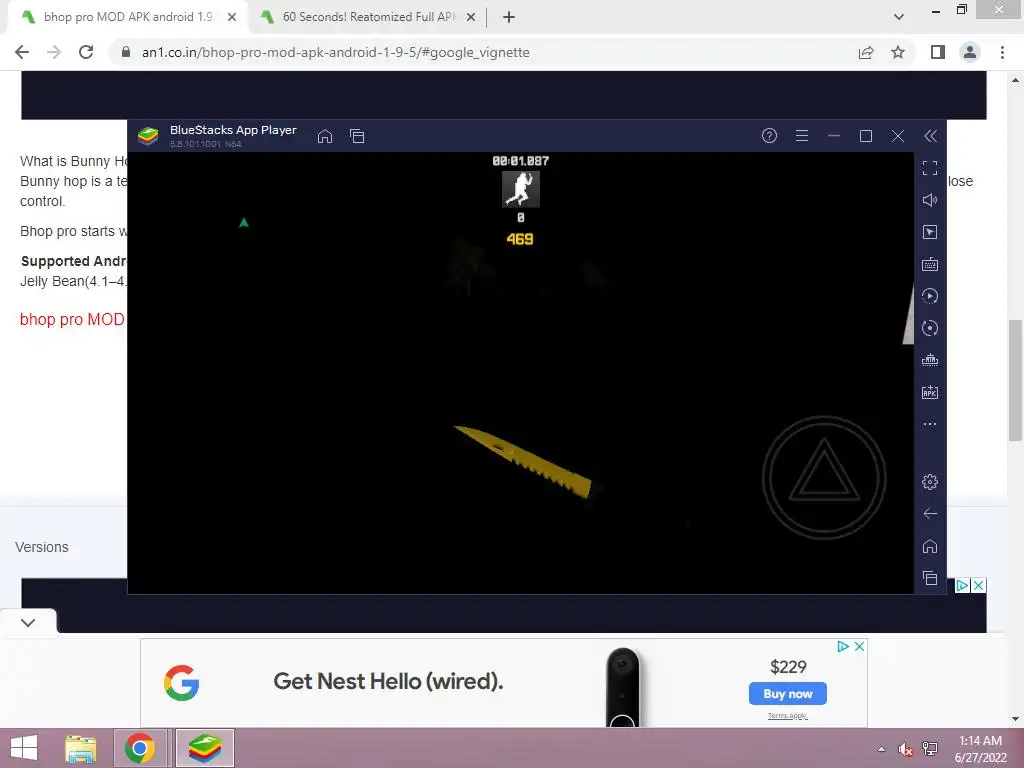Click the rotate-circle sync icon in sidebar
Screen dimensions: 1024x768
930,328
